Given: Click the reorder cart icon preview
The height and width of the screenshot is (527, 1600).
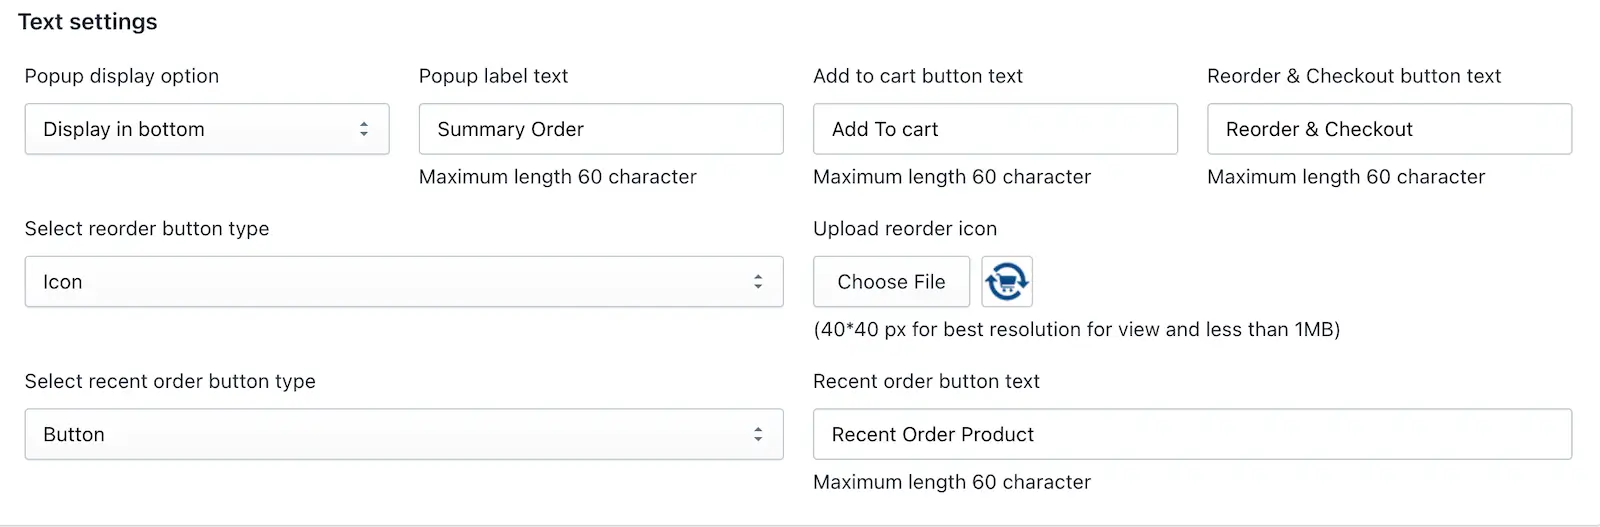Looking at the screenshot, I should (x=1007, y=281).
